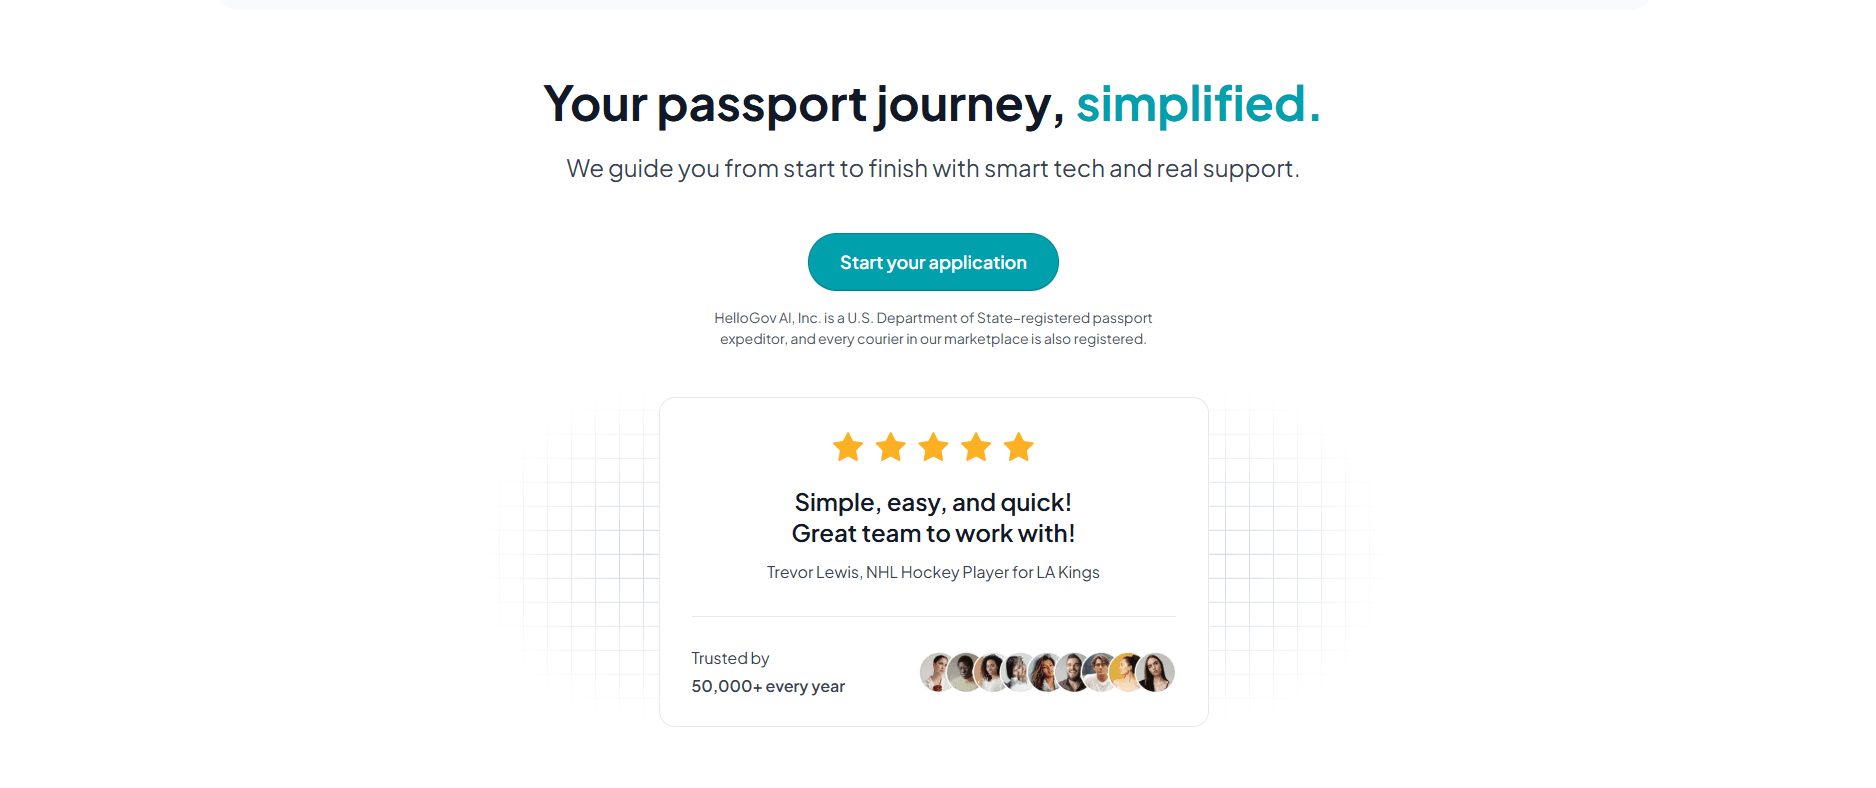The height and width of the screenshot is (788, 1876).
Task: Click the teal word "simplified." in the headline
Action: (1198, 104)
